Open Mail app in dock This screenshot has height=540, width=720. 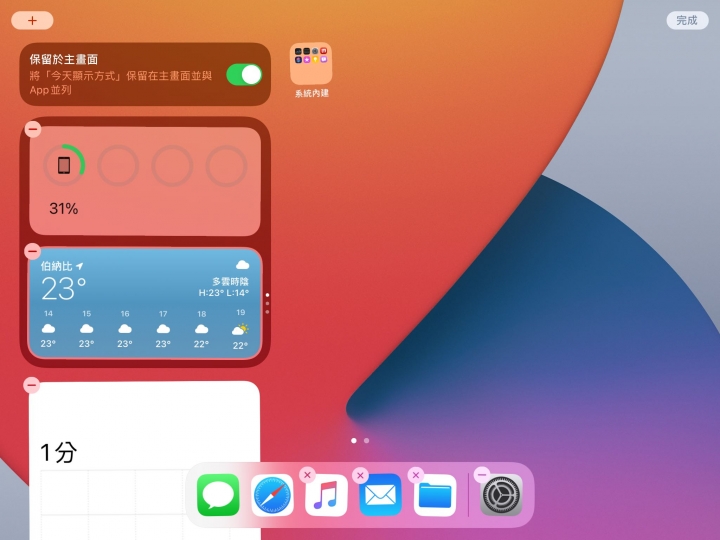click(x=381, y=495)
